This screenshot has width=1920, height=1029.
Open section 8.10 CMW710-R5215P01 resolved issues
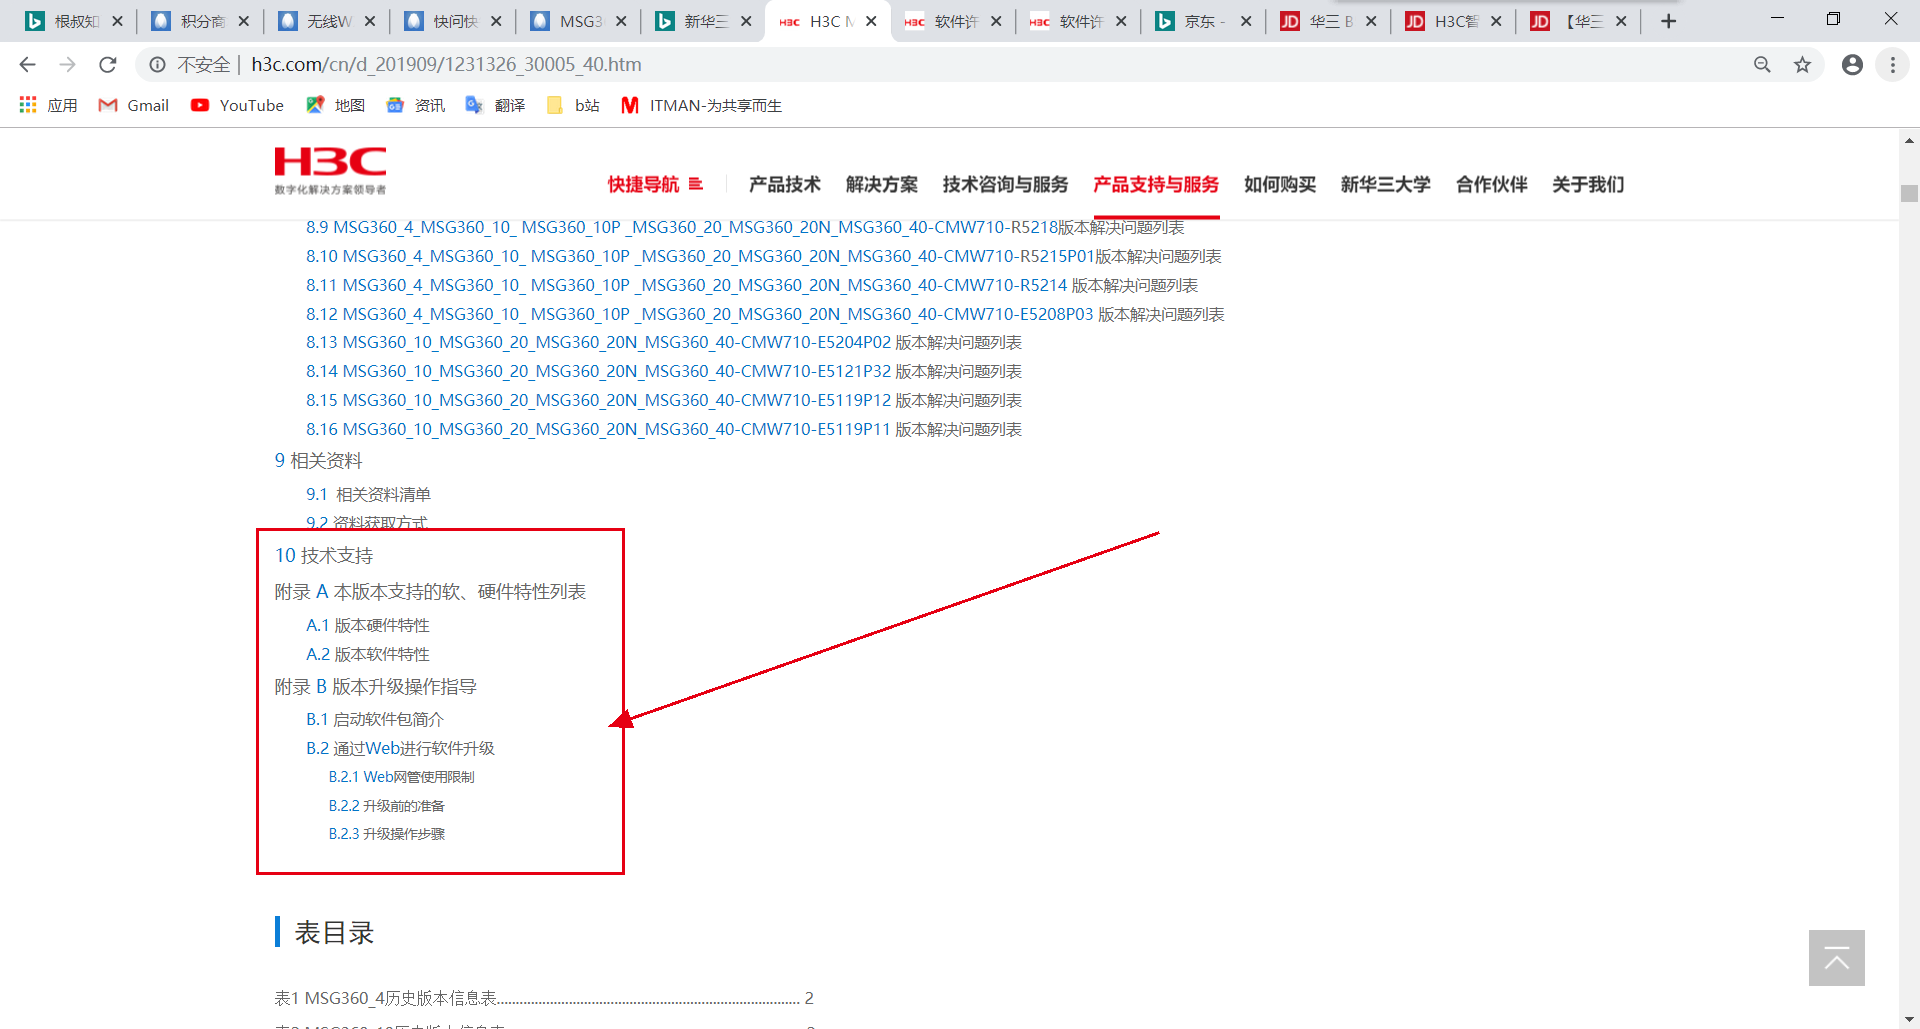(764, 257)
